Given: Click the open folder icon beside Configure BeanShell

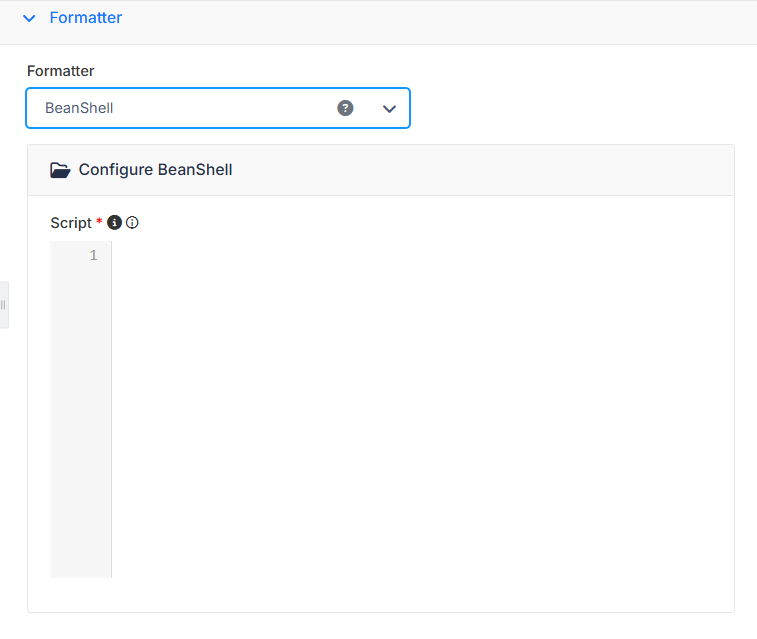Looking at the screenshot, I should pyautogui.click(x=60, y=170).
